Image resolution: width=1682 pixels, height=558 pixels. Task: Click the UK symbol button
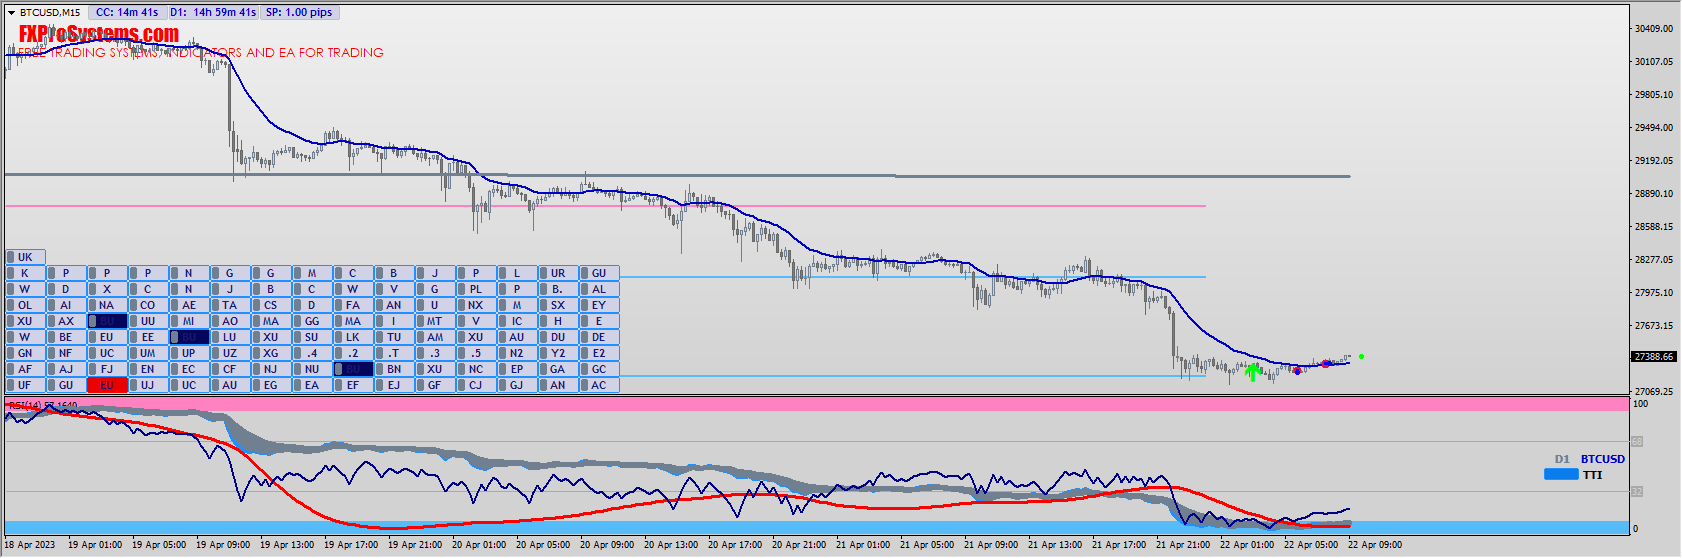coord(25,257)
